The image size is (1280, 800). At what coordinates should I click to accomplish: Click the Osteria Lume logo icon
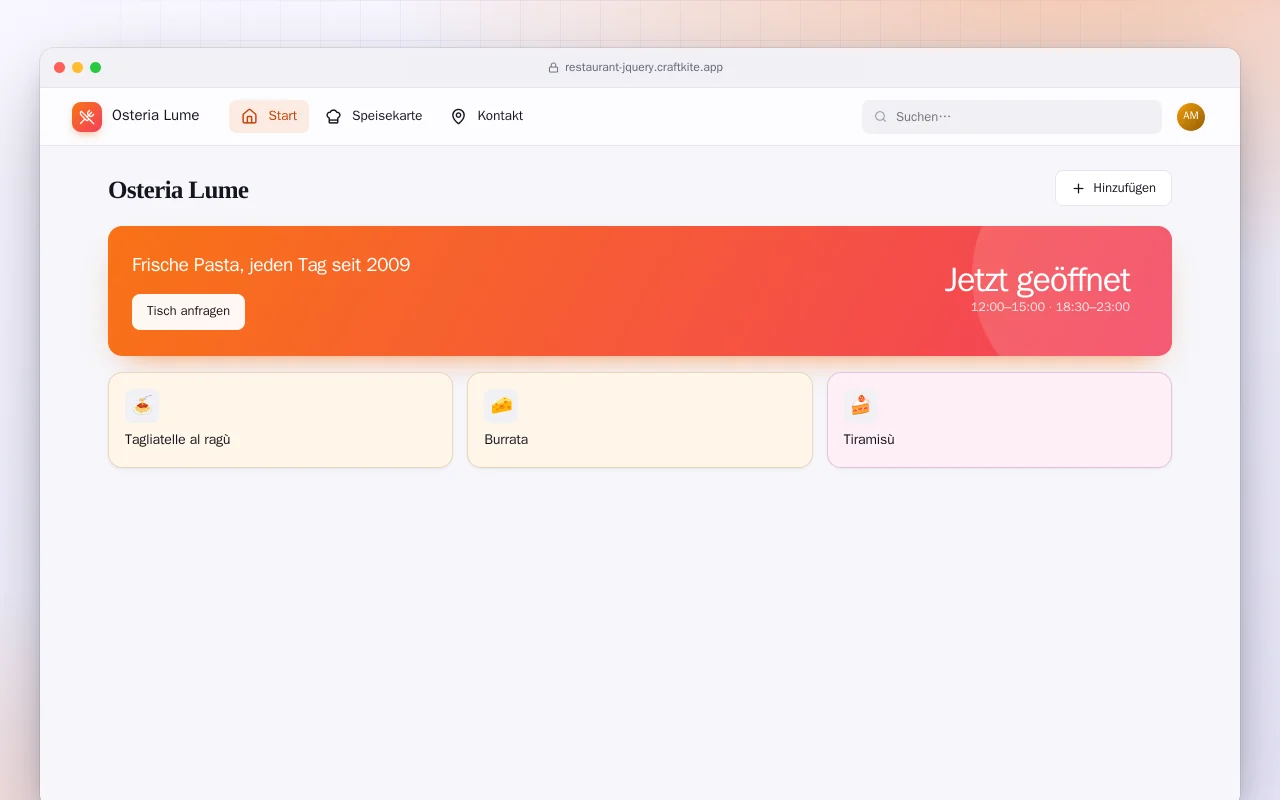pyautogui.click(x=87, y=117)
